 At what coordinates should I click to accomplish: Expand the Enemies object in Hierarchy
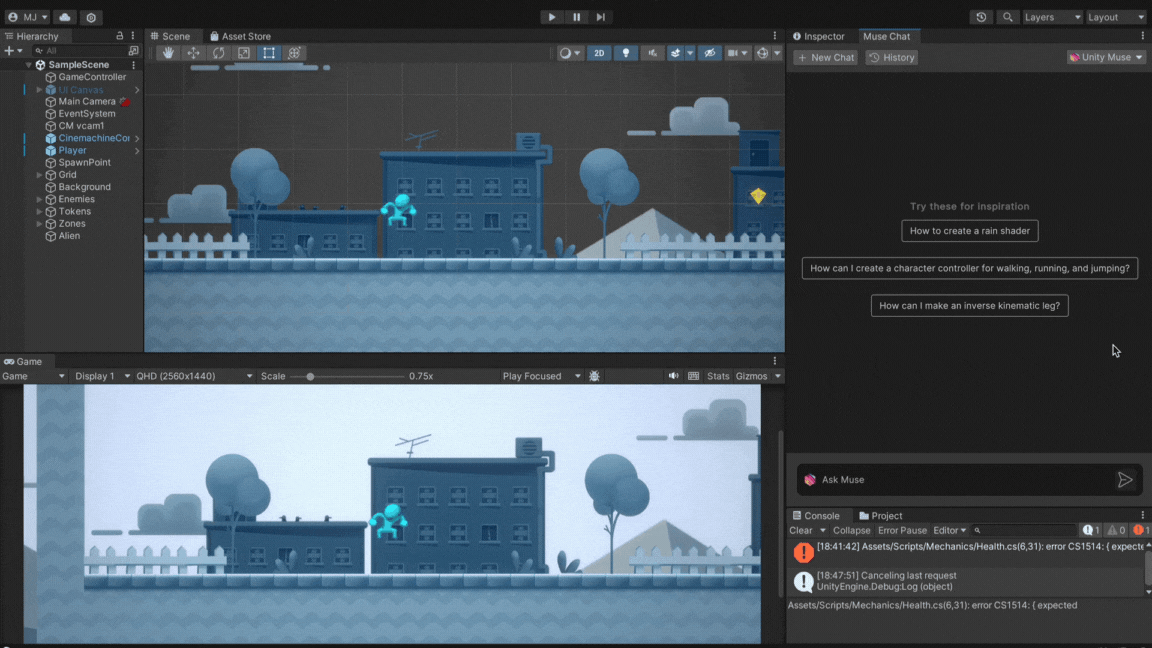click(x=40, y=199)
